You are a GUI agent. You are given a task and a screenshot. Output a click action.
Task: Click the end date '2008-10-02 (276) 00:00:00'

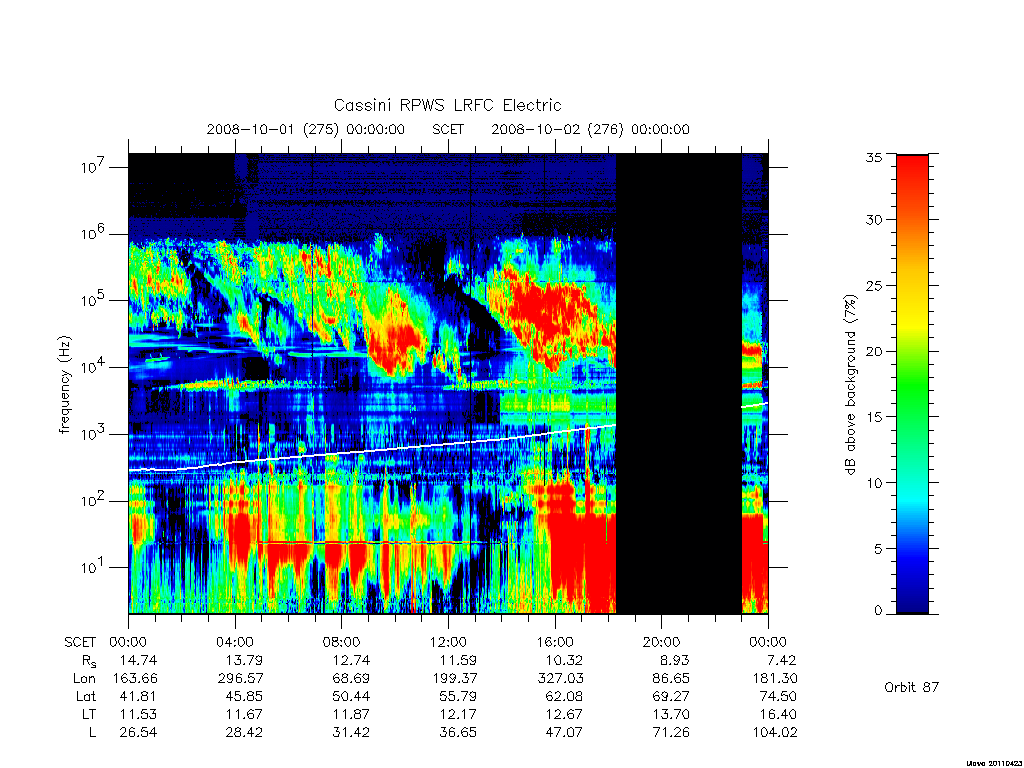click(x=590, y=129)
